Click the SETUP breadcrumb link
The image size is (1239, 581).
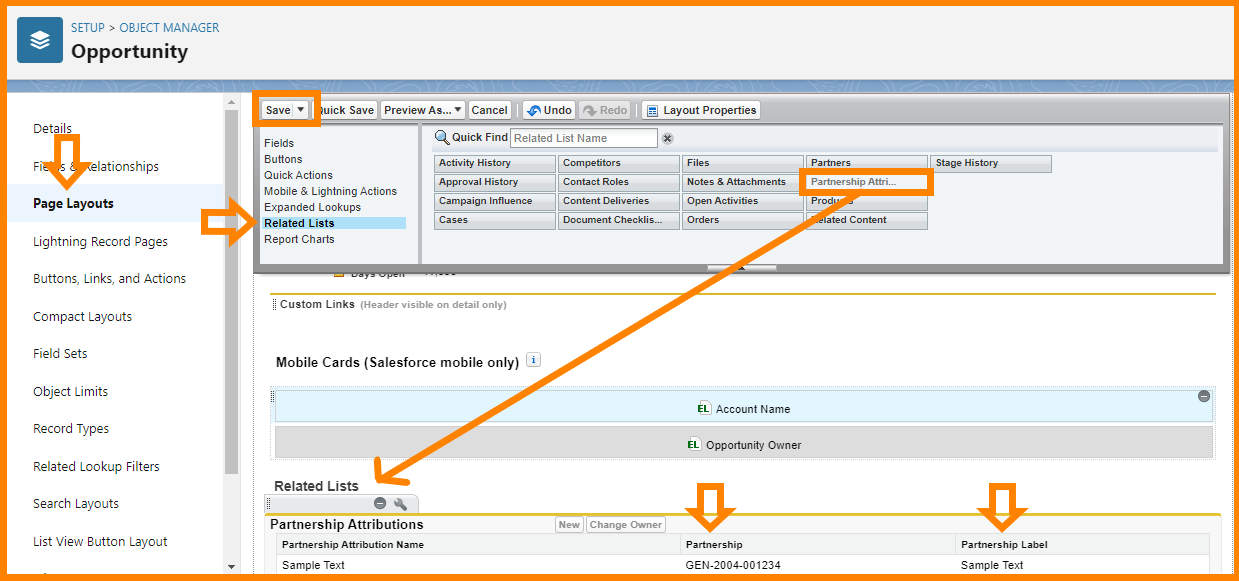pyautogui.click(x=88, y=27)
